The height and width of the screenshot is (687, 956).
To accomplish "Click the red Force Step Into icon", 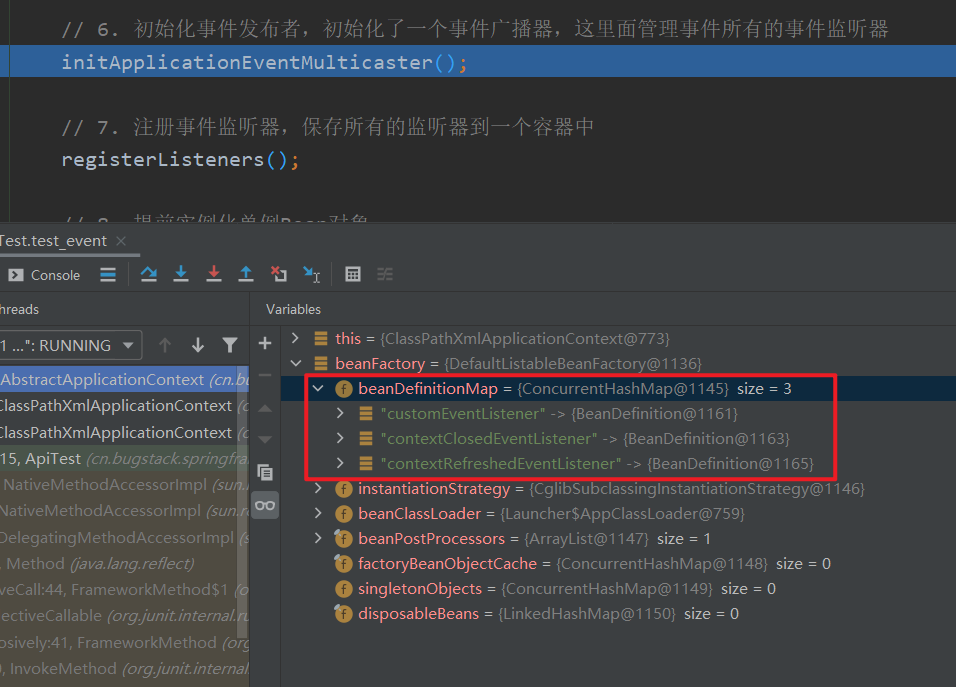I will [x=213, y=274].
